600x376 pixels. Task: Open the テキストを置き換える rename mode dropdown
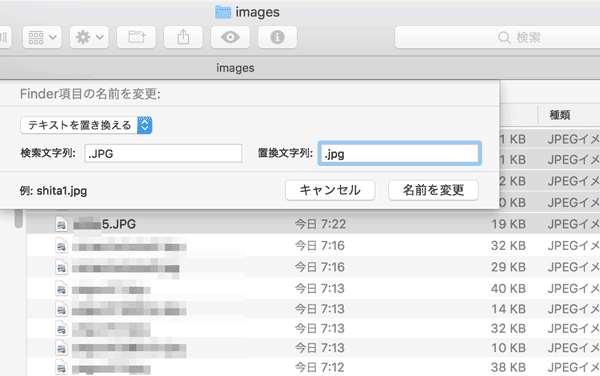pyautogui.click(x=86, y=125)
